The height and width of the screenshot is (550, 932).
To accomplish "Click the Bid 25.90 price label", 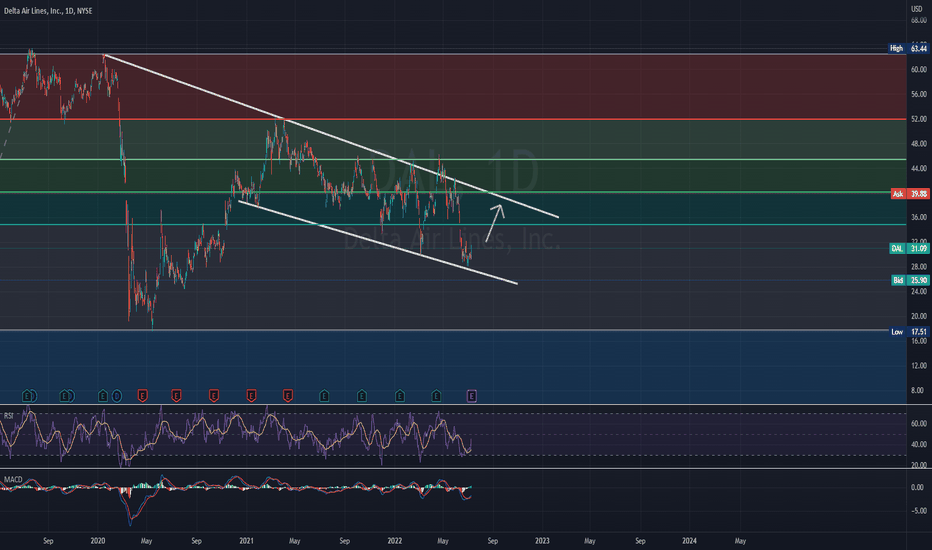I will click(x=909, y=280).
